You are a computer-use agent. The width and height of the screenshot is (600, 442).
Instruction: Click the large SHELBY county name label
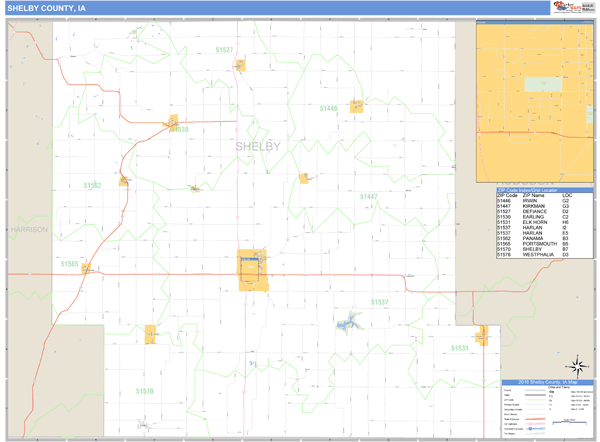258,146
